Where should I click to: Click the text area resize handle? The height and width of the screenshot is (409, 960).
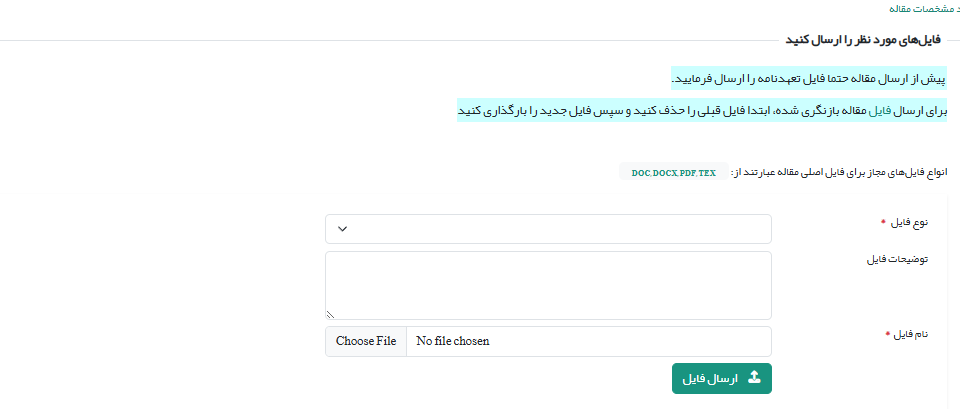331,314
